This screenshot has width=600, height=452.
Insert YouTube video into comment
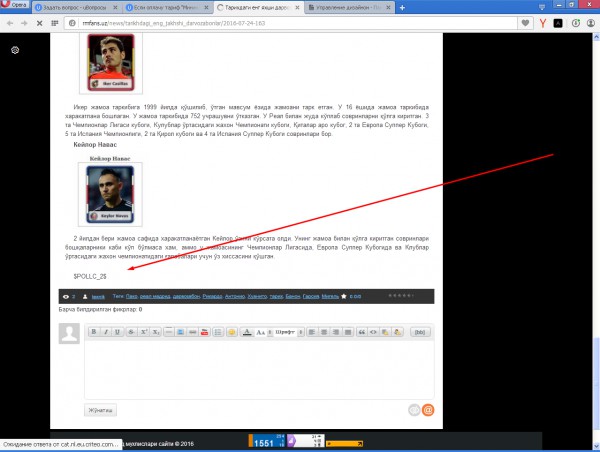[204, 332]
